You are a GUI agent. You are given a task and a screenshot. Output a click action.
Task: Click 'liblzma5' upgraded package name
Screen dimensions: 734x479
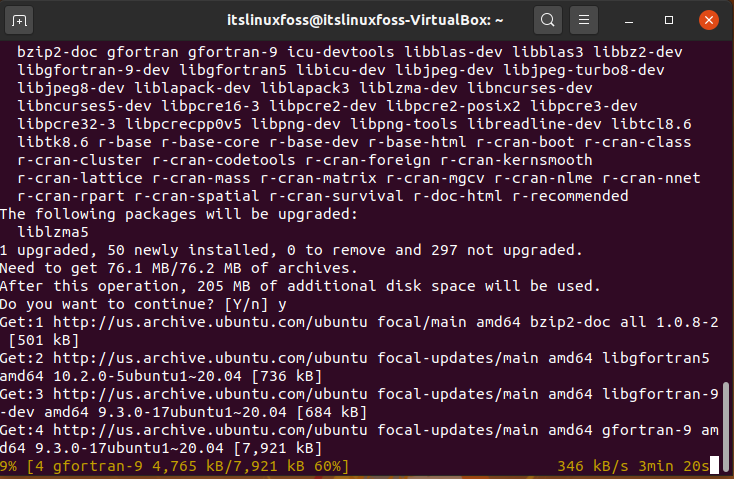pyautogui.click(x=53, y=232)
